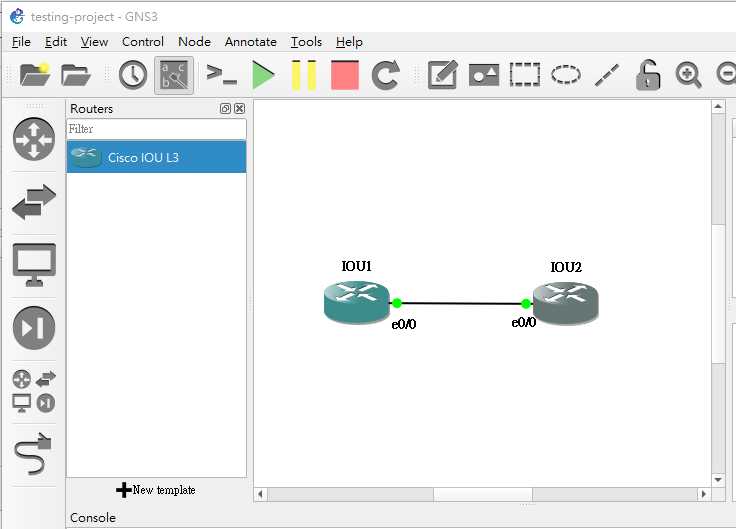Open console to all devices
Viewport: 736px width, 529px height.
tap(221, 75)
